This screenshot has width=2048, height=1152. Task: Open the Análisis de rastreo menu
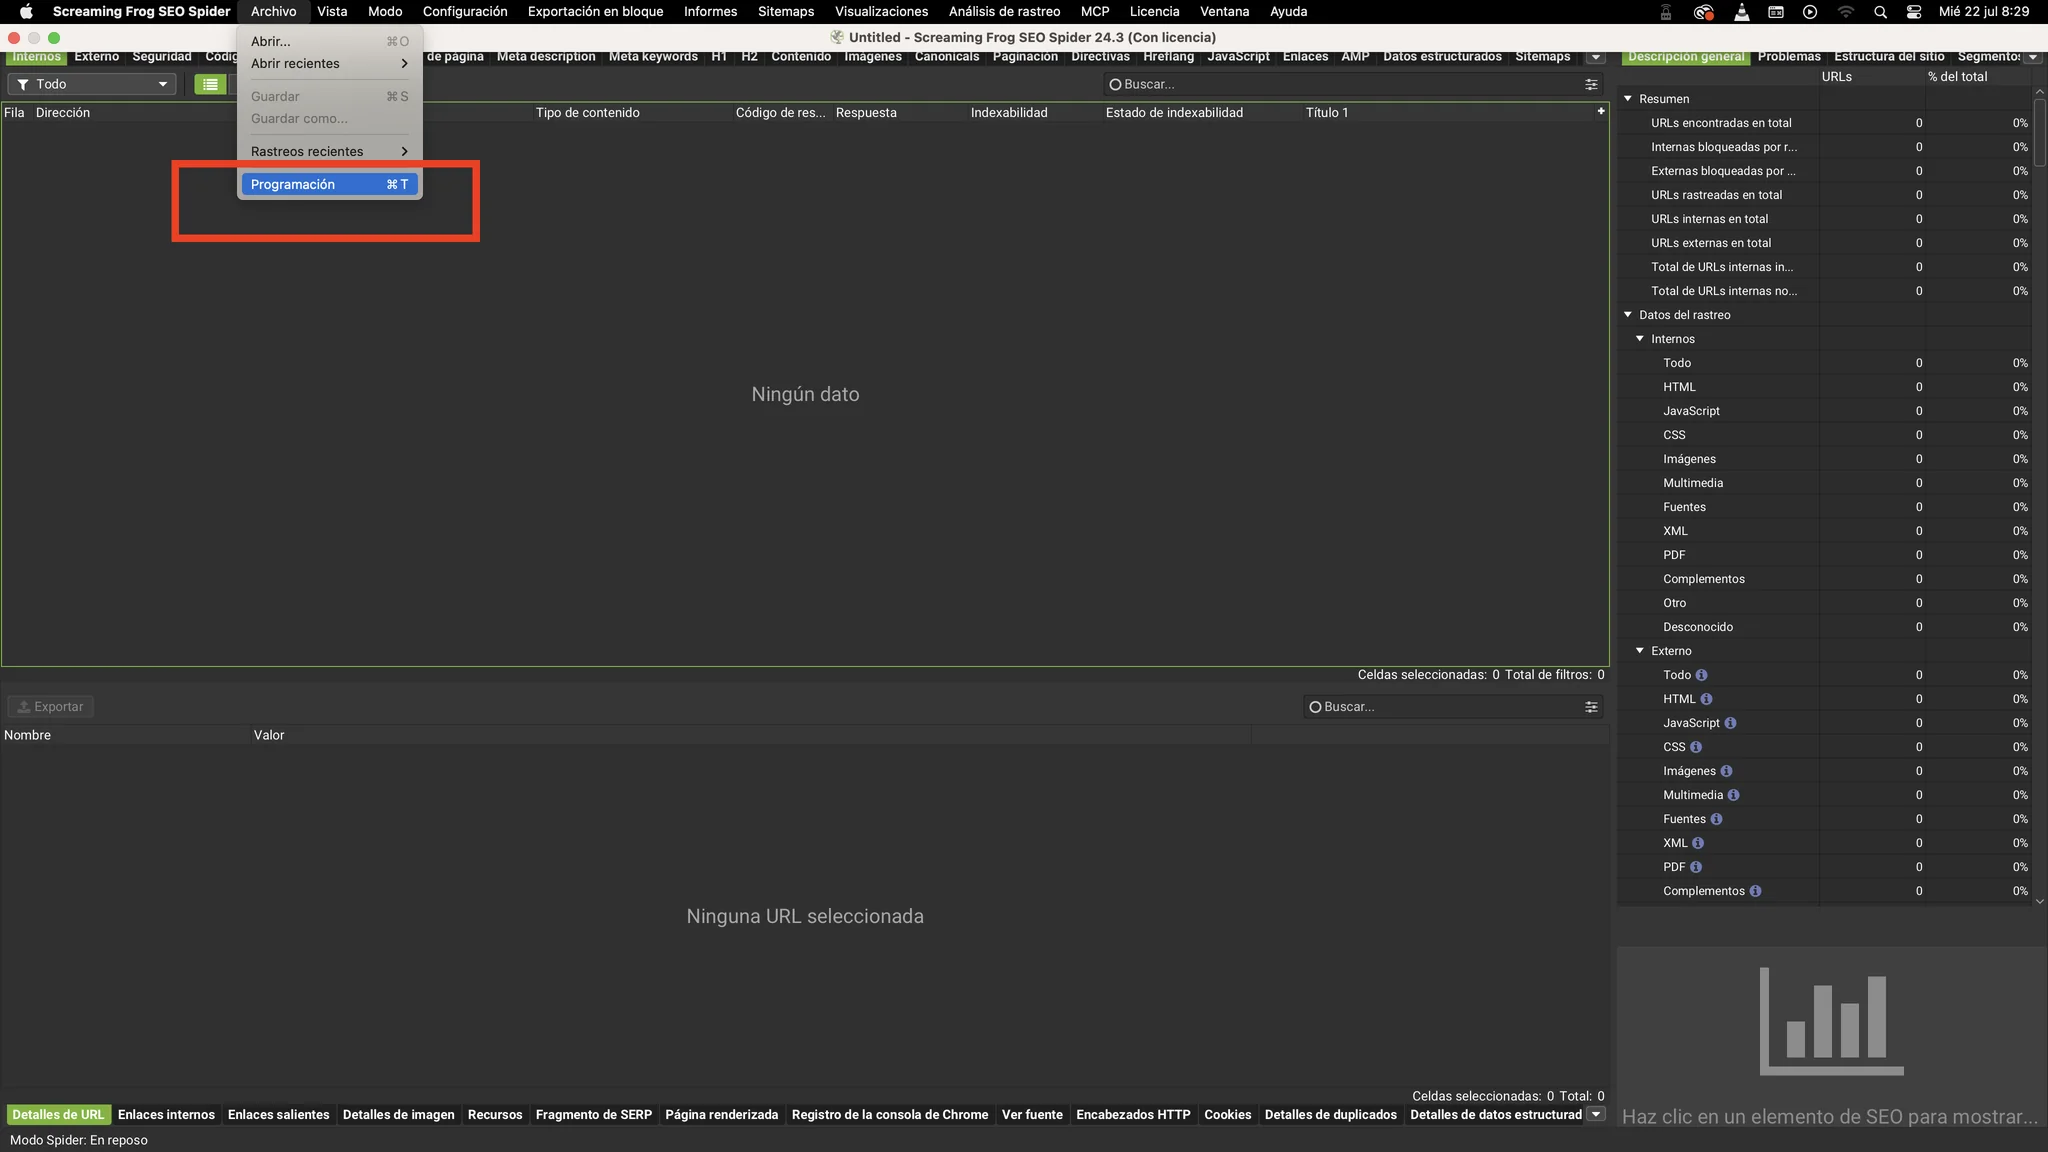click(x=1004, y=12)
